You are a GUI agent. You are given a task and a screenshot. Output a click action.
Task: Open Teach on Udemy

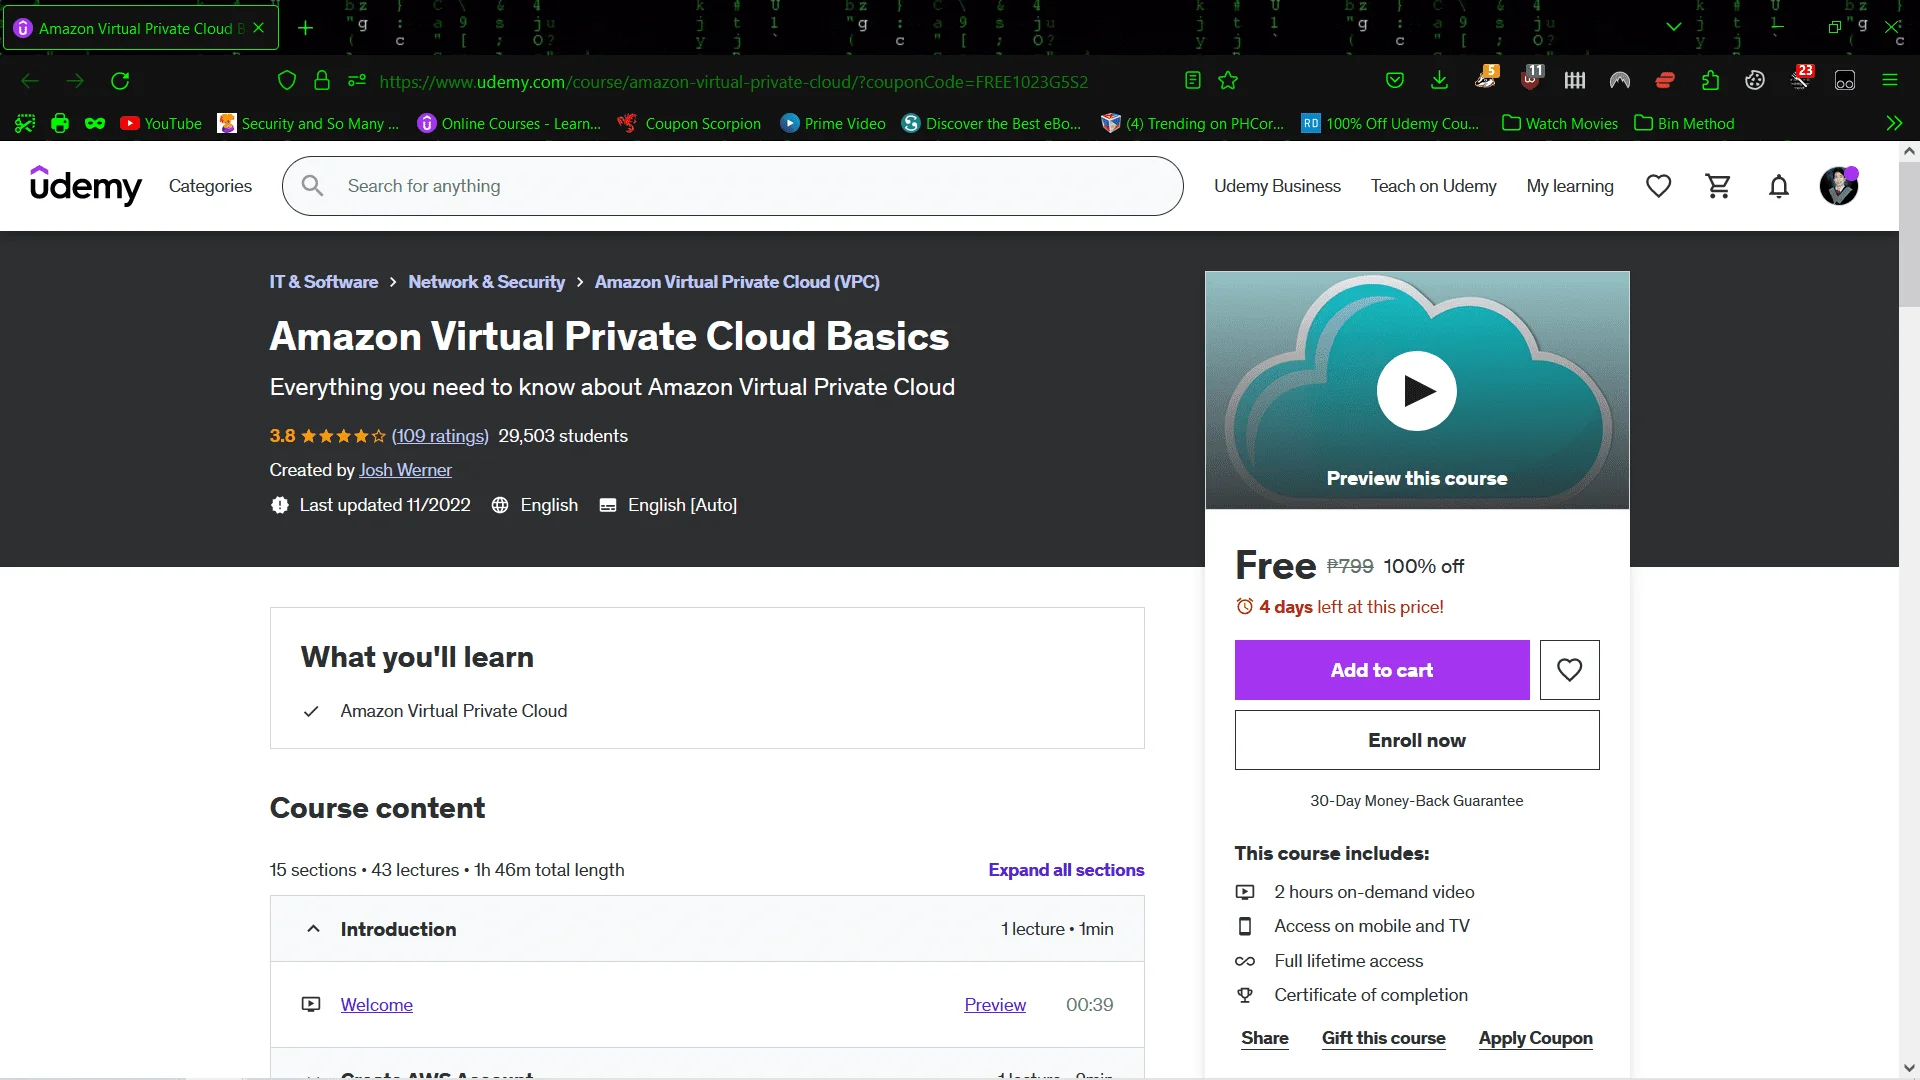pyautogui.click(x=1433, y=186)
